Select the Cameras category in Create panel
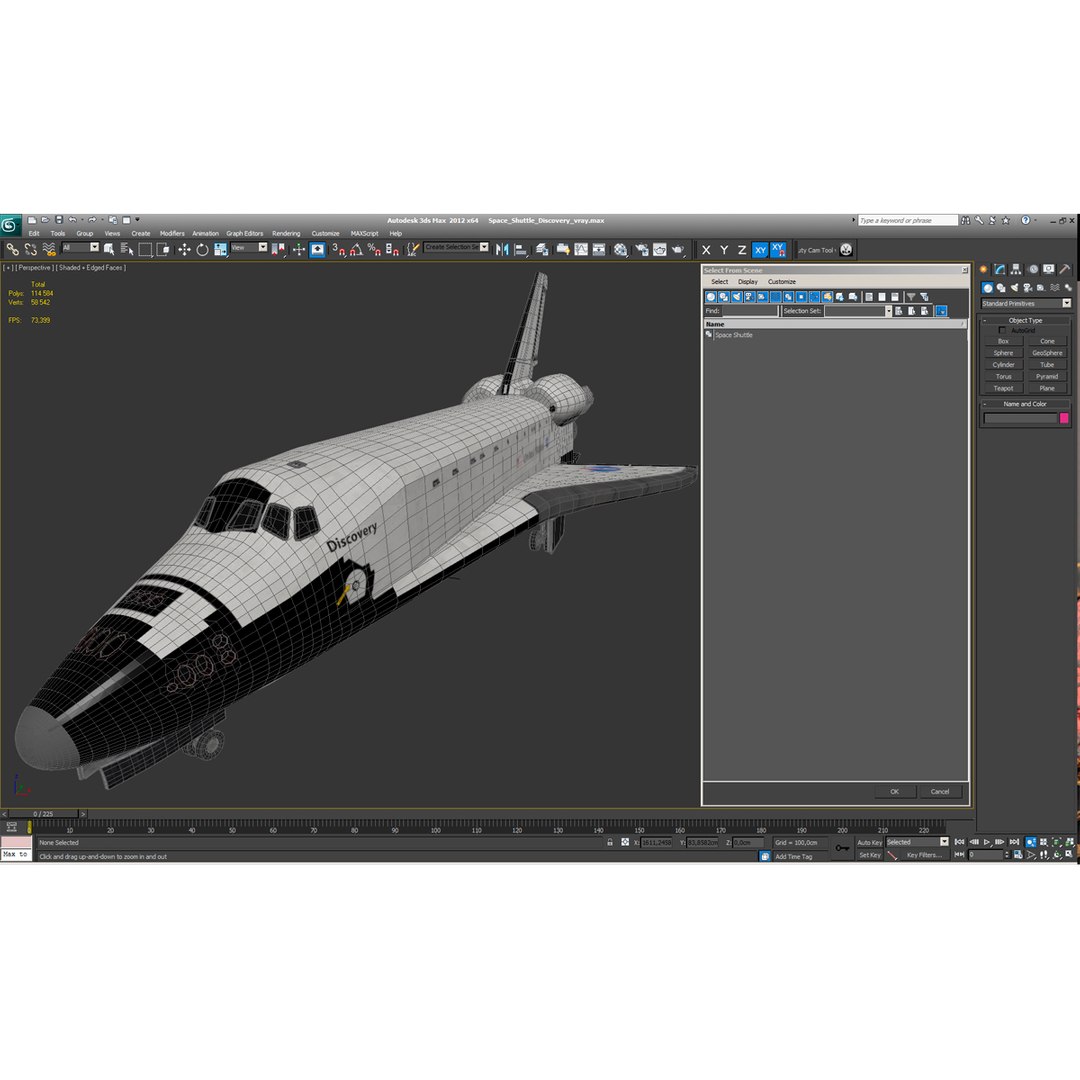This screenshot has height=1080, width=1080. point(1028,288)
